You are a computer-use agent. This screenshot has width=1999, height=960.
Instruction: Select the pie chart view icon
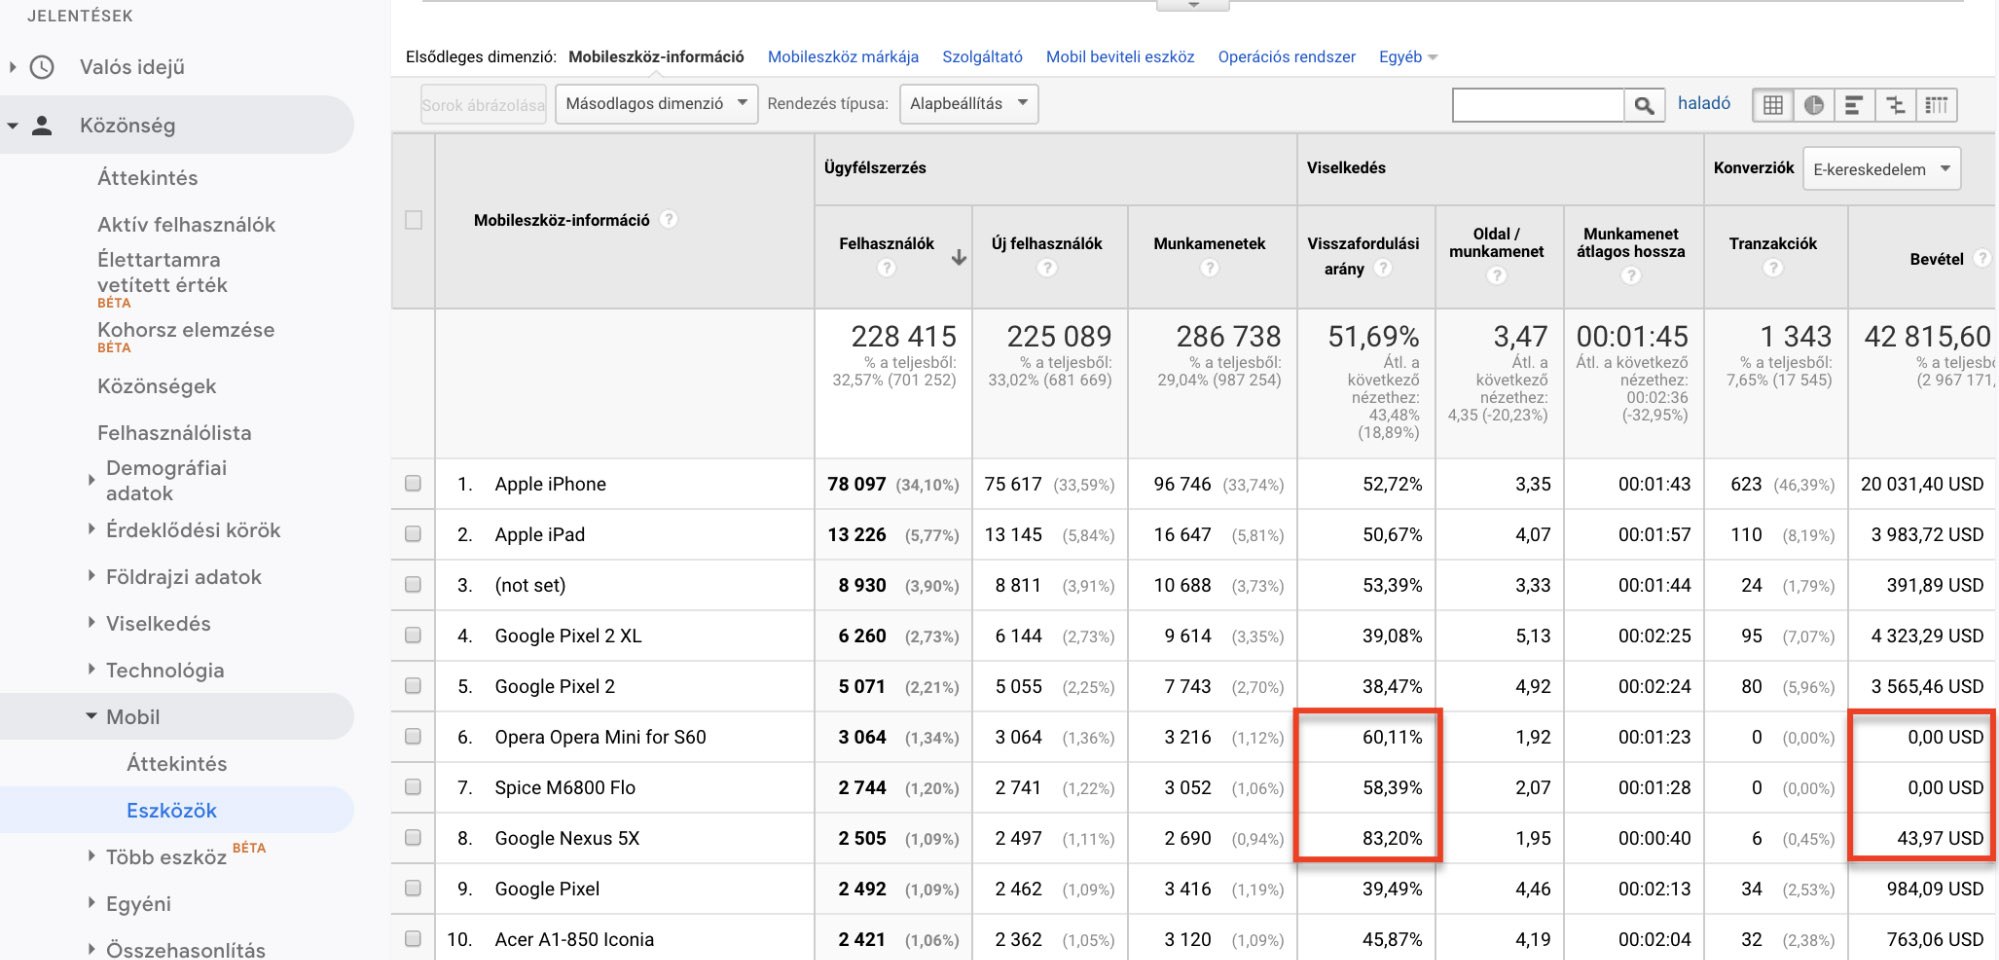click(1814, 104)
